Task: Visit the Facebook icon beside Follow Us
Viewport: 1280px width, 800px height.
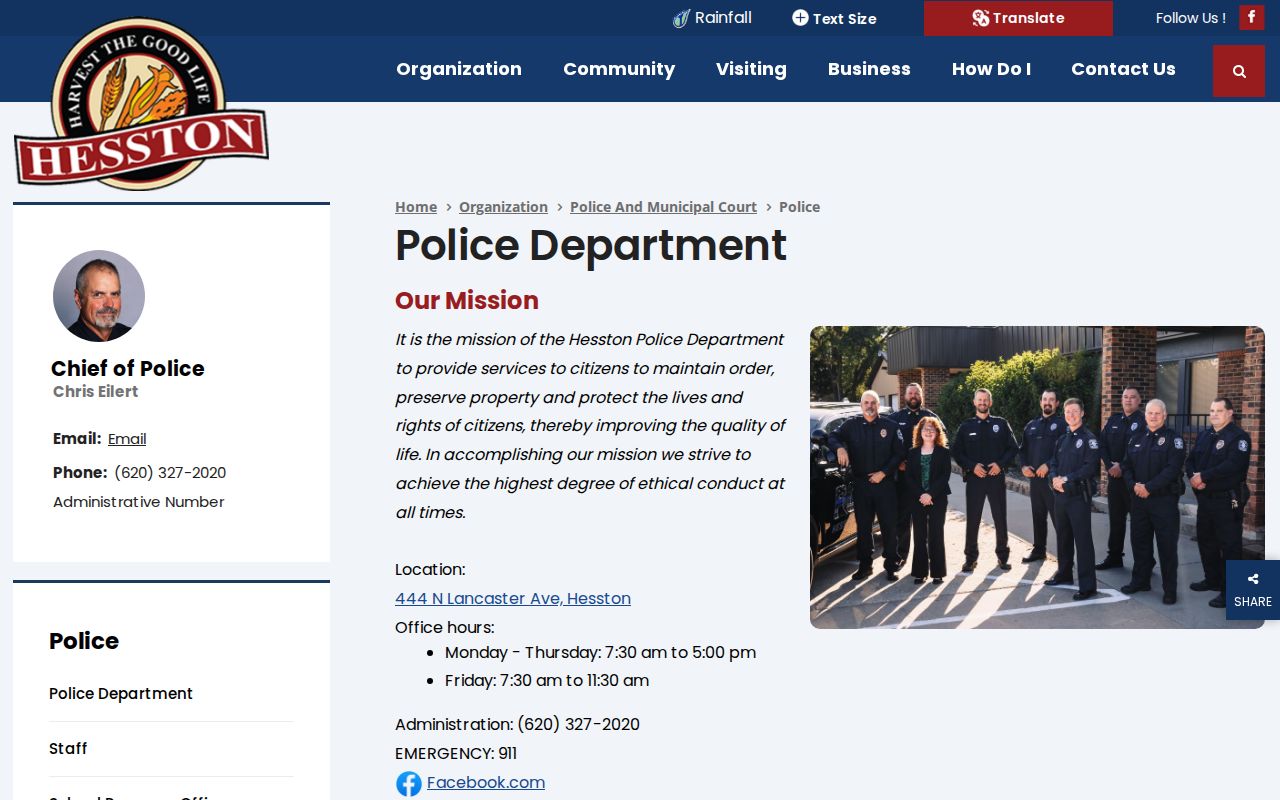Action: 1251,18
